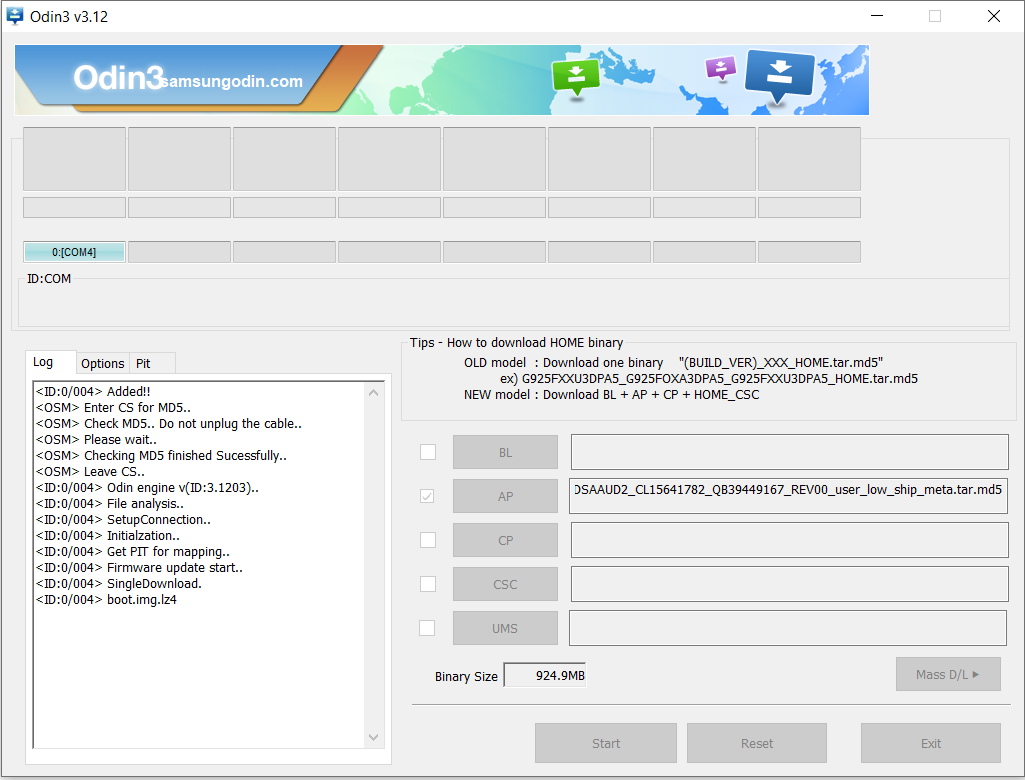Click the Mass D/L button

pyautogui.click(x=948, y=674)
